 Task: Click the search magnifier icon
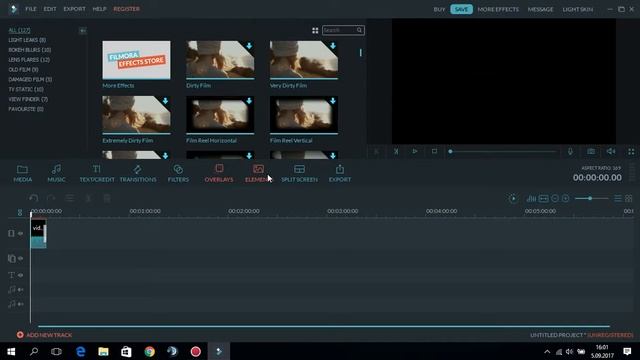(359, 30)
